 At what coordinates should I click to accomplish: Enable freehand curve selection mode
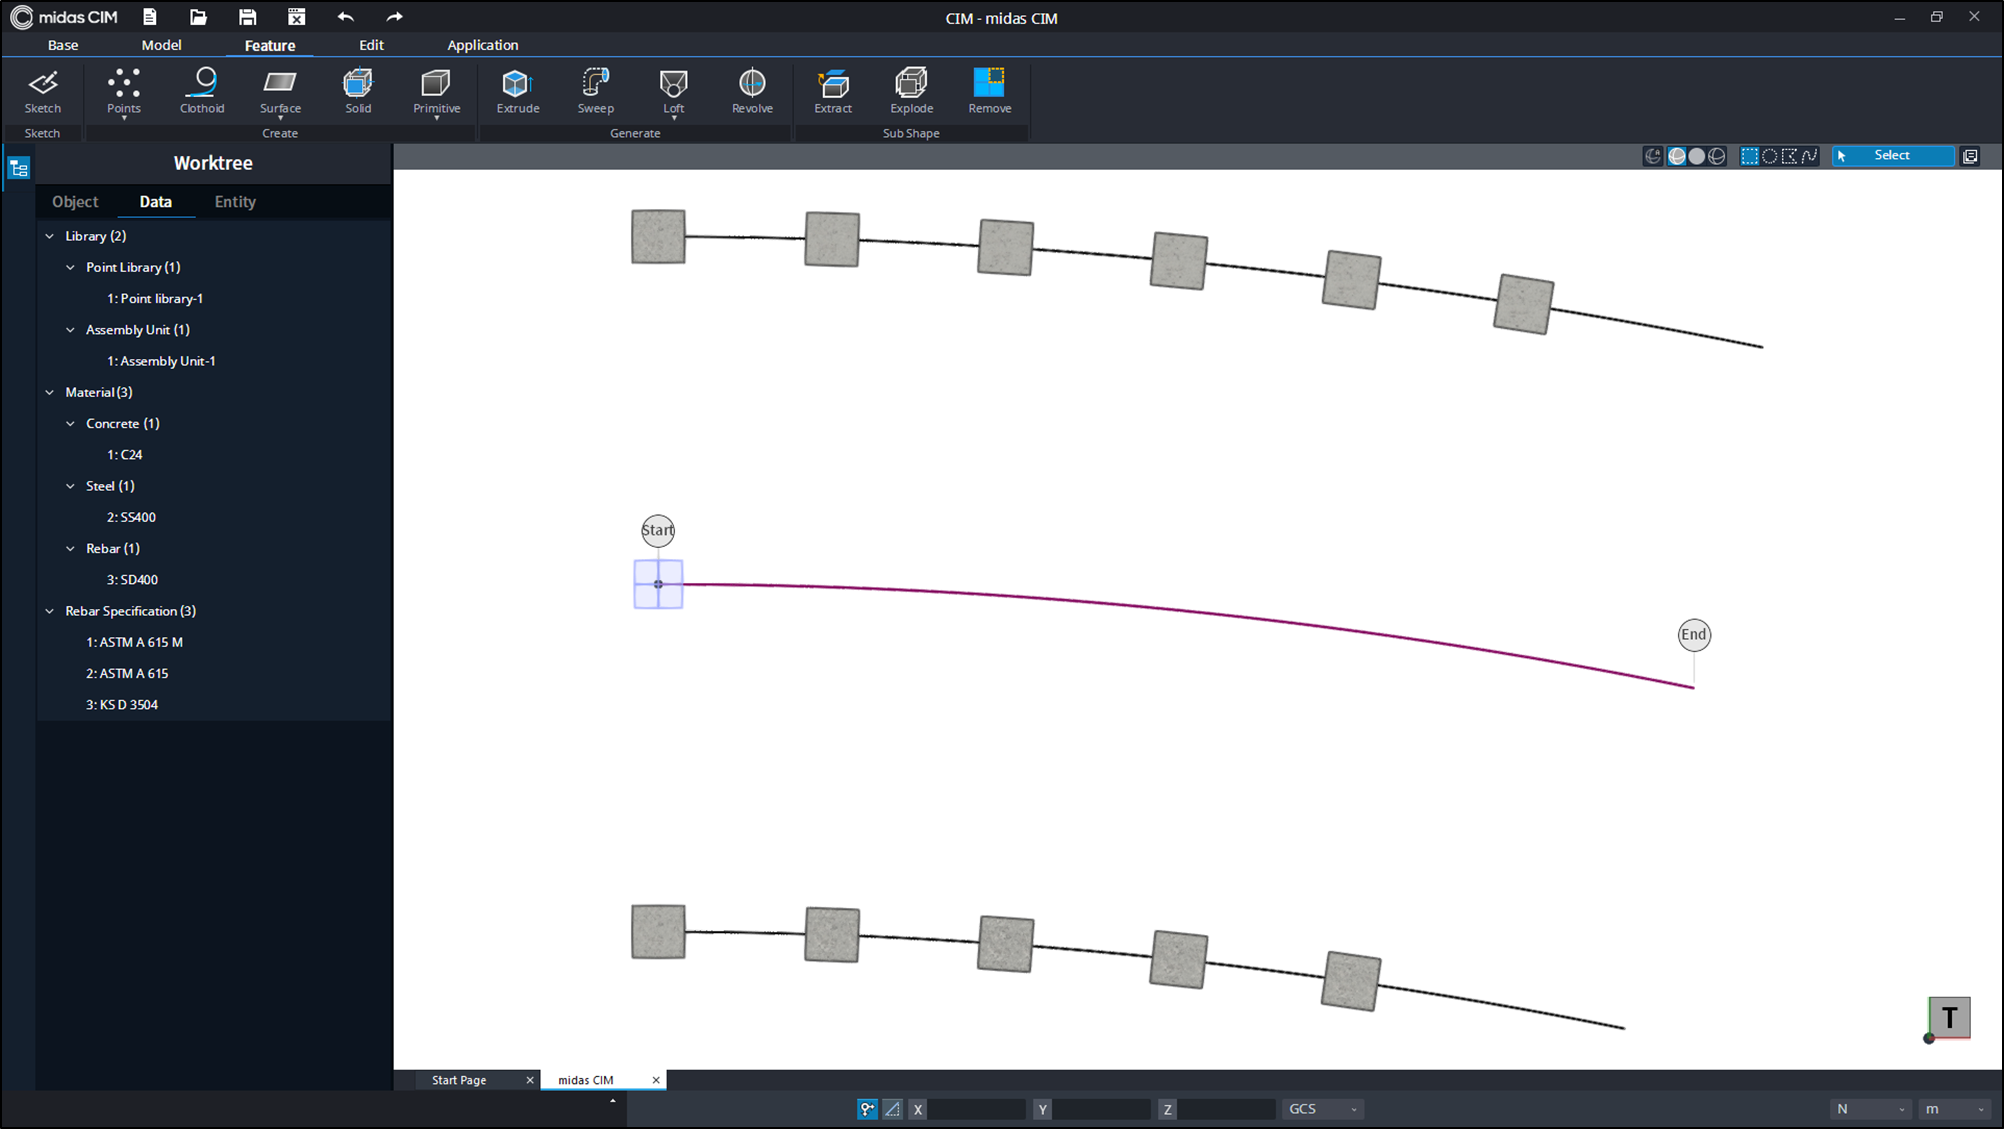(1809, 156)
